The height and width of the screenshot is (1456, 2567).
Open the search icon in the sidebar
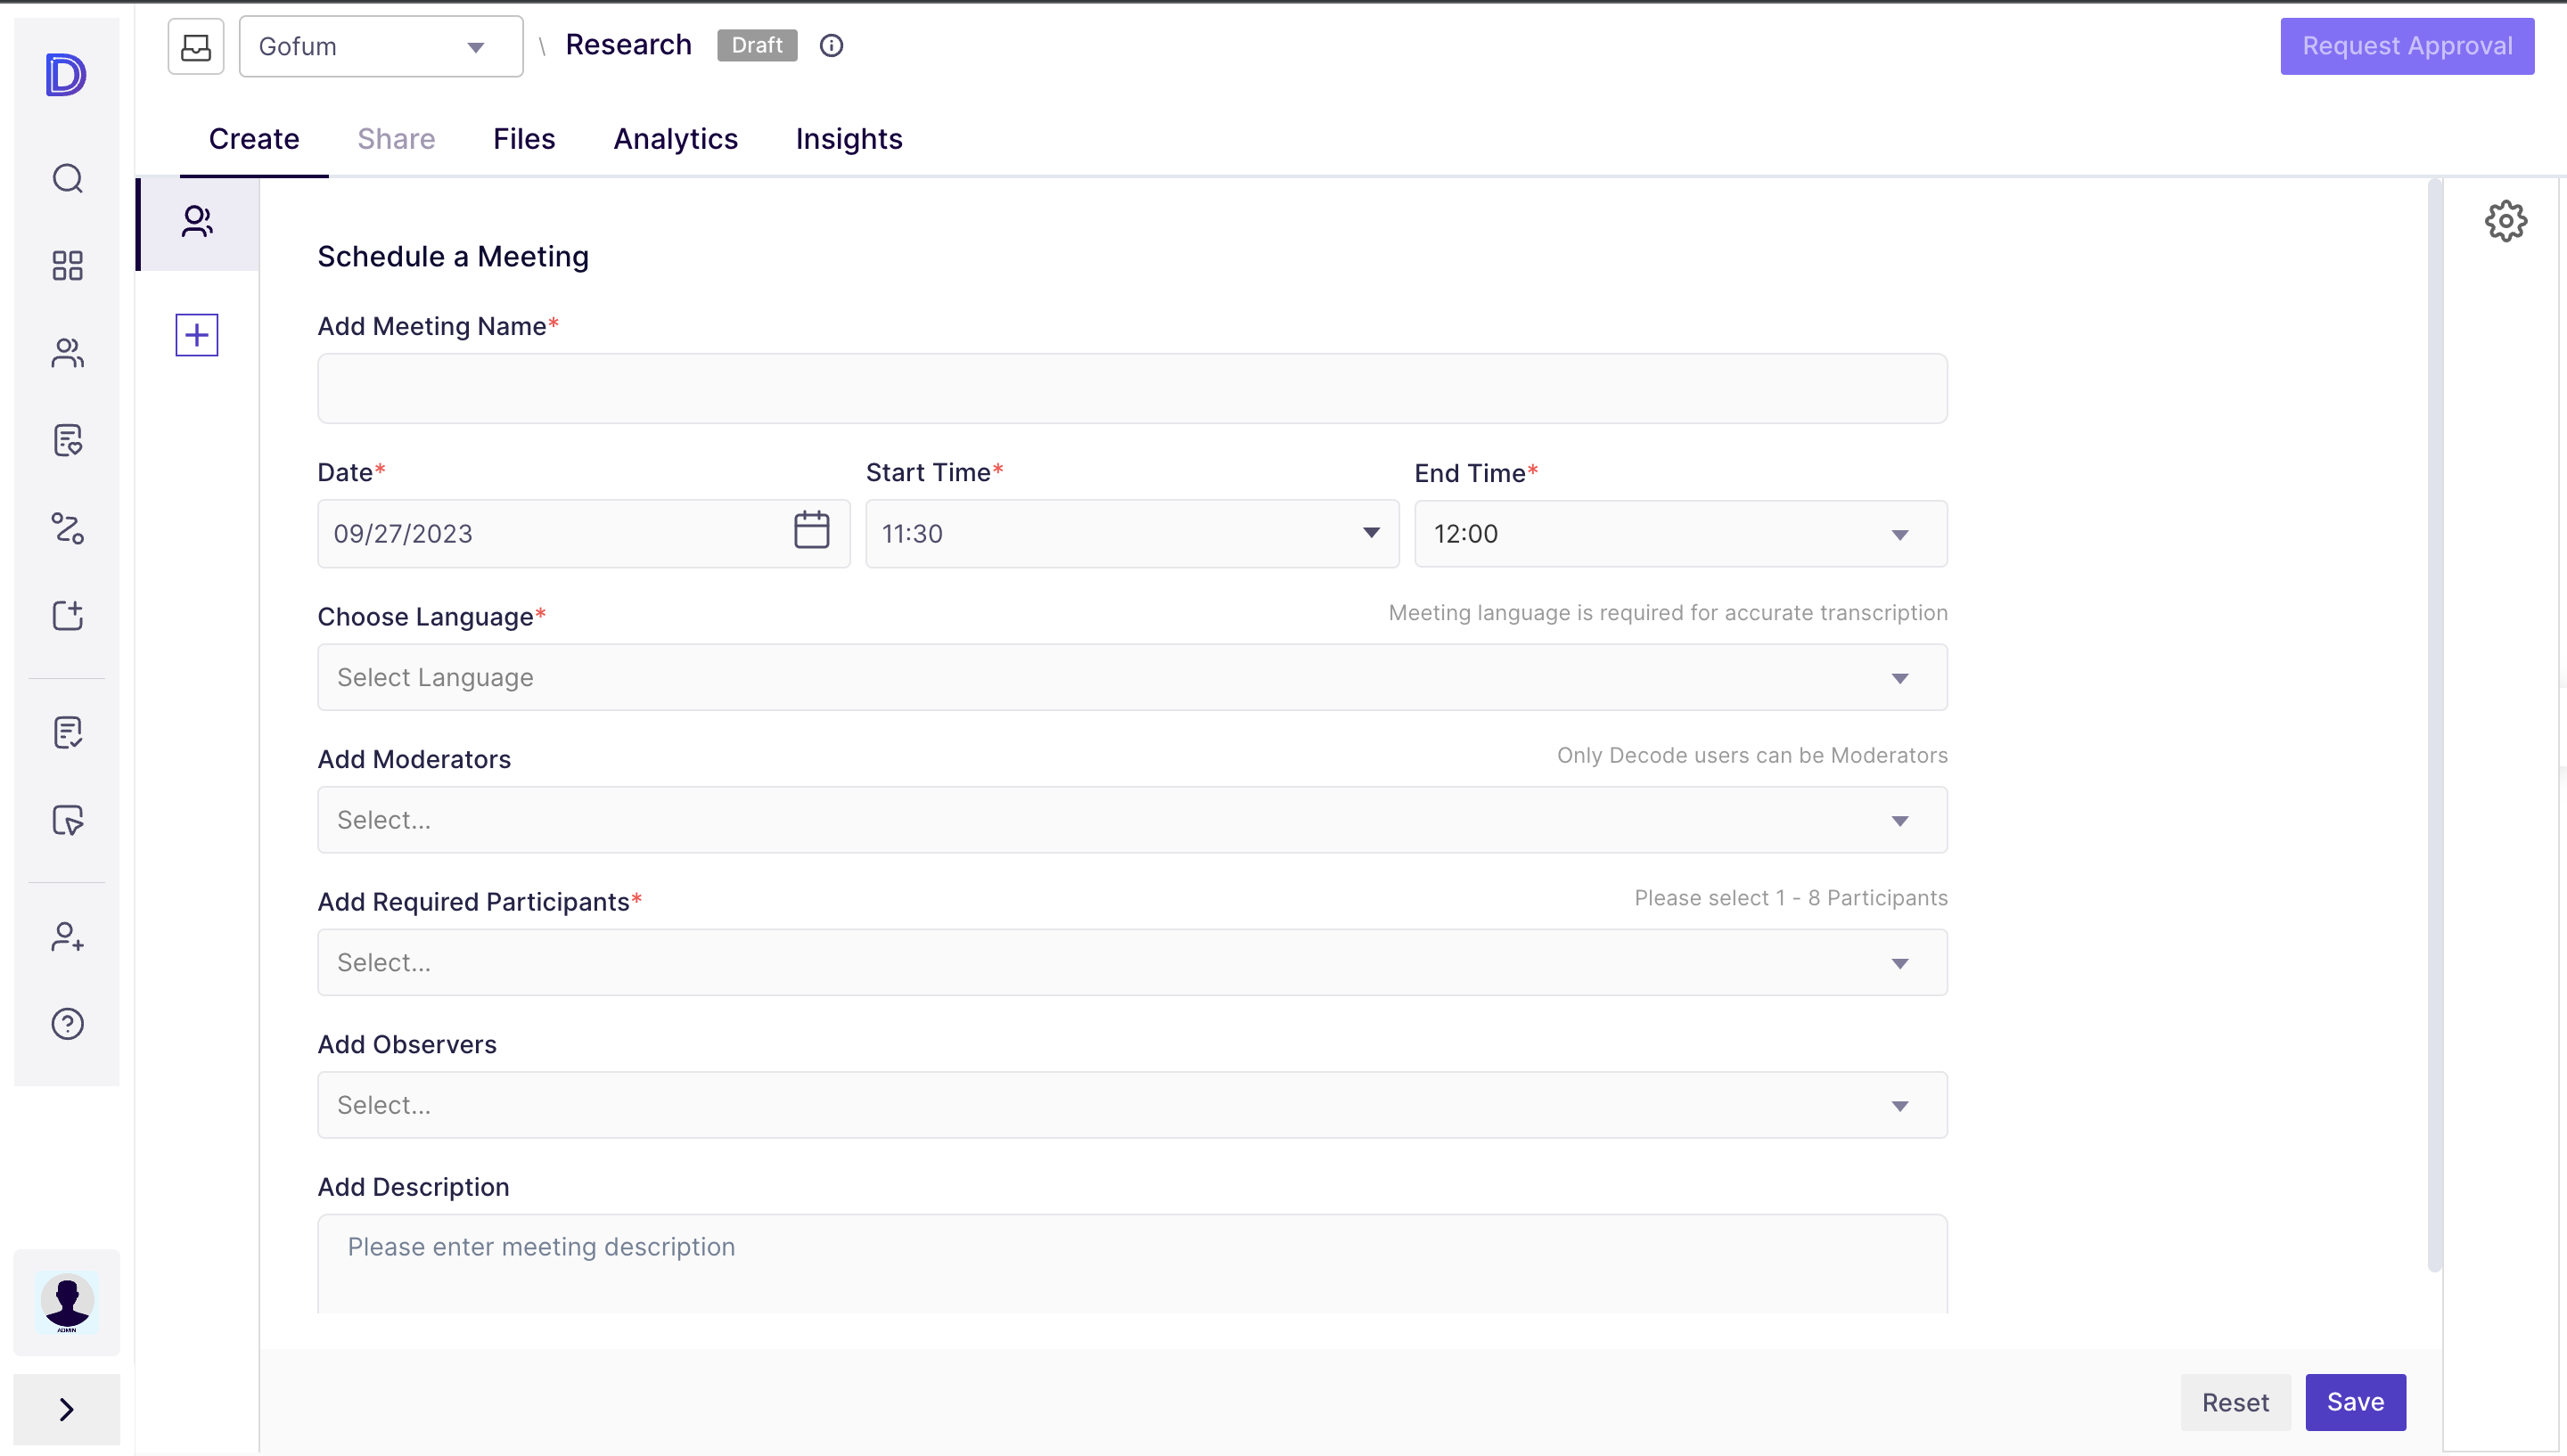pos(66,178)
